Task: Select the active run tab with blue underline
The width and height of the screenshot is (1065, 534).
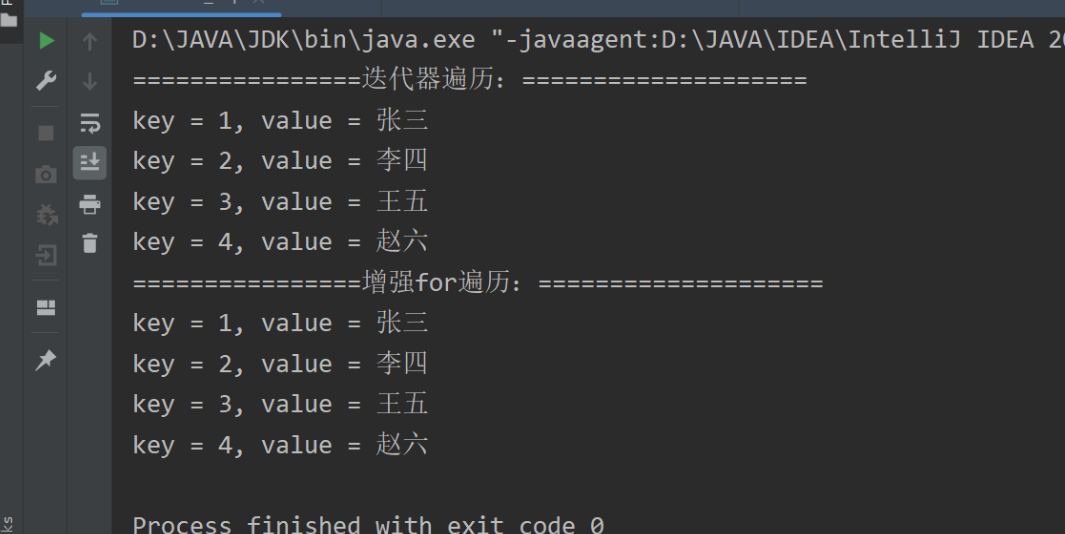Action: [181, 7]
